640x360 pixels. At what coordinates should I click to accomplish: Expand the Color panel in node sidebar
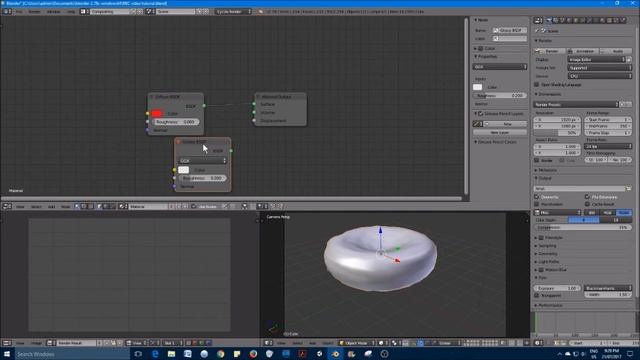coord(475,48)
